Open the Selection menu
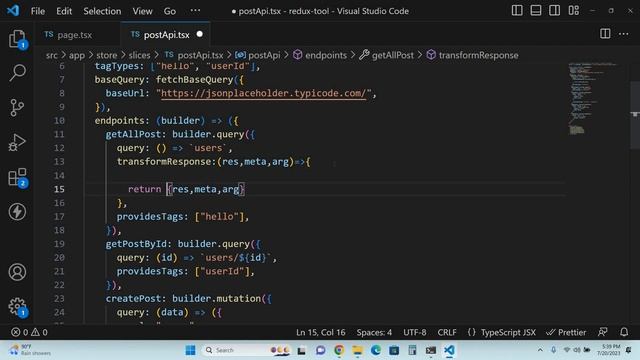The width and height of the screenshot is (640, 360). 102,11
